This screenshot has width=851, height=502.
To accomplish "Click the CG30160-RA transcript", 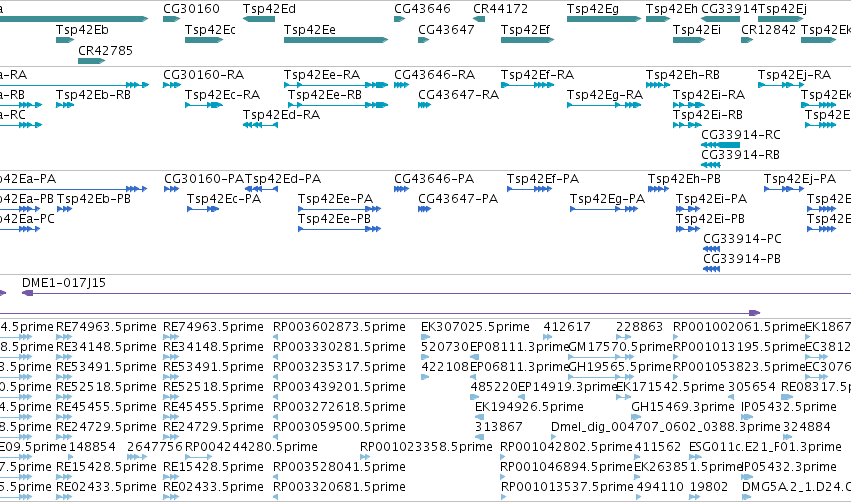I will [172, 85].
